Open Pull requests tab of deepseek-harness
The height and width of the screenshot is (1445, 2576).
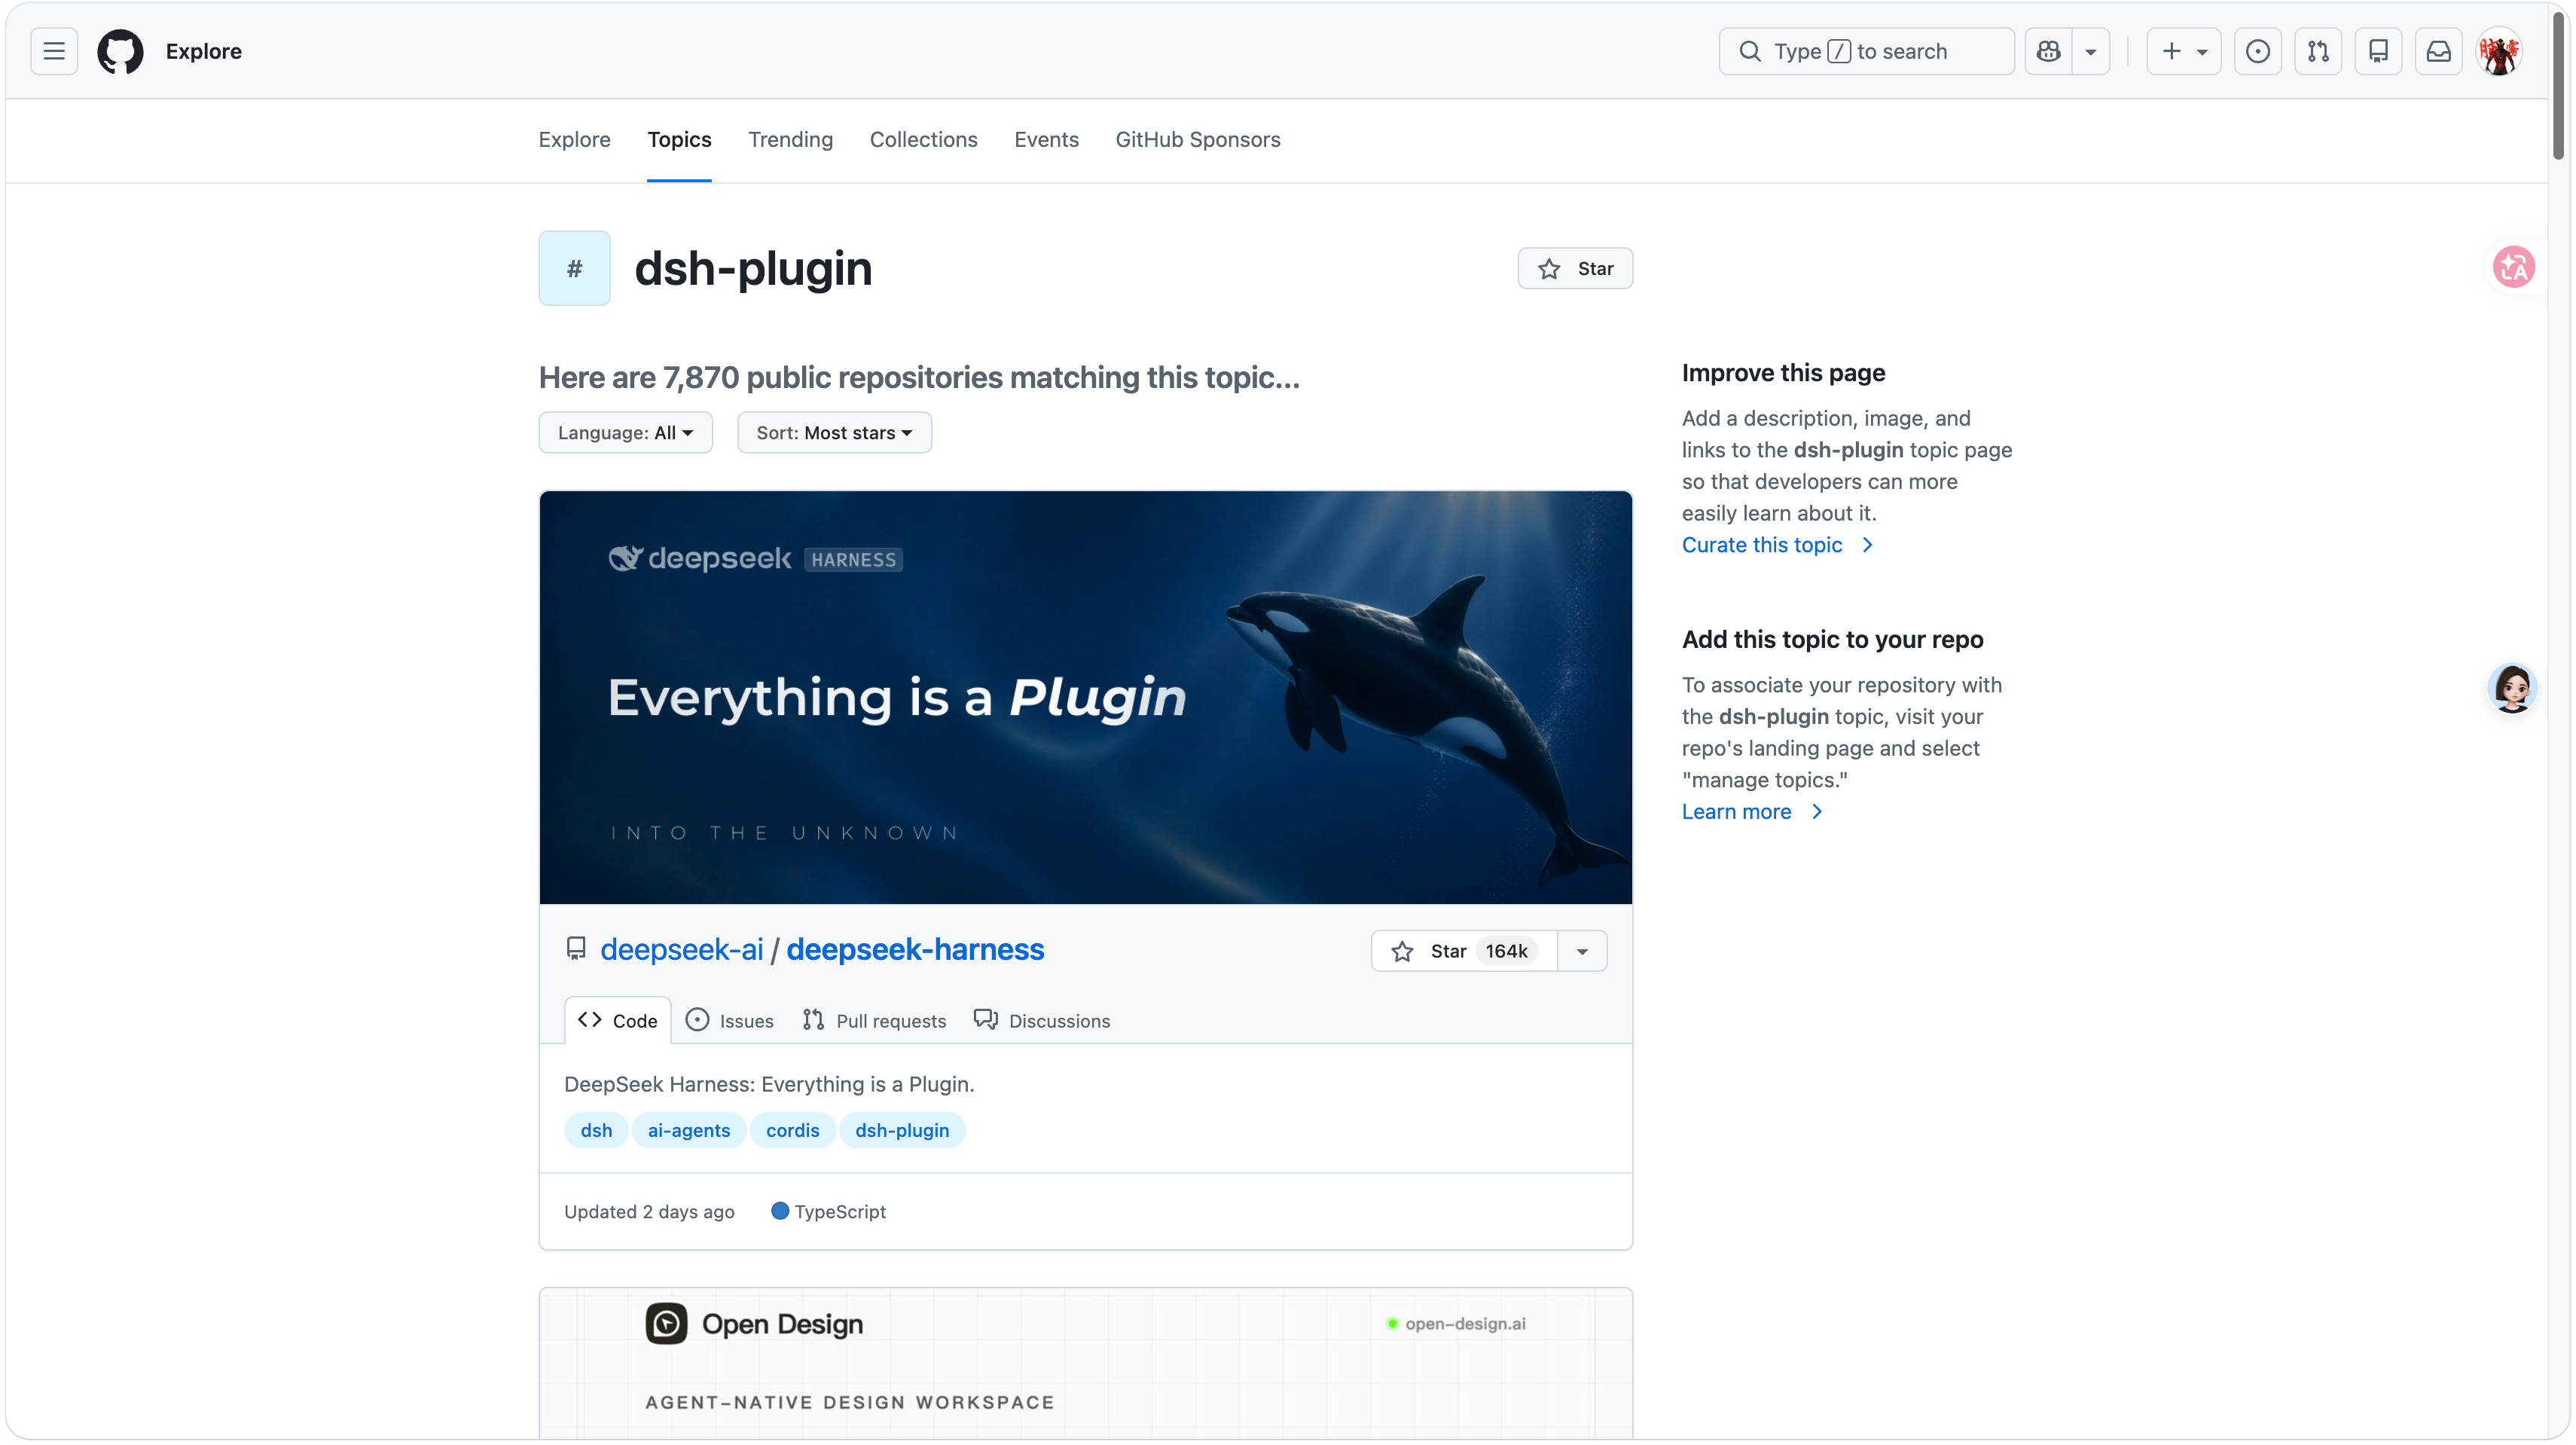pos(874,1020)
